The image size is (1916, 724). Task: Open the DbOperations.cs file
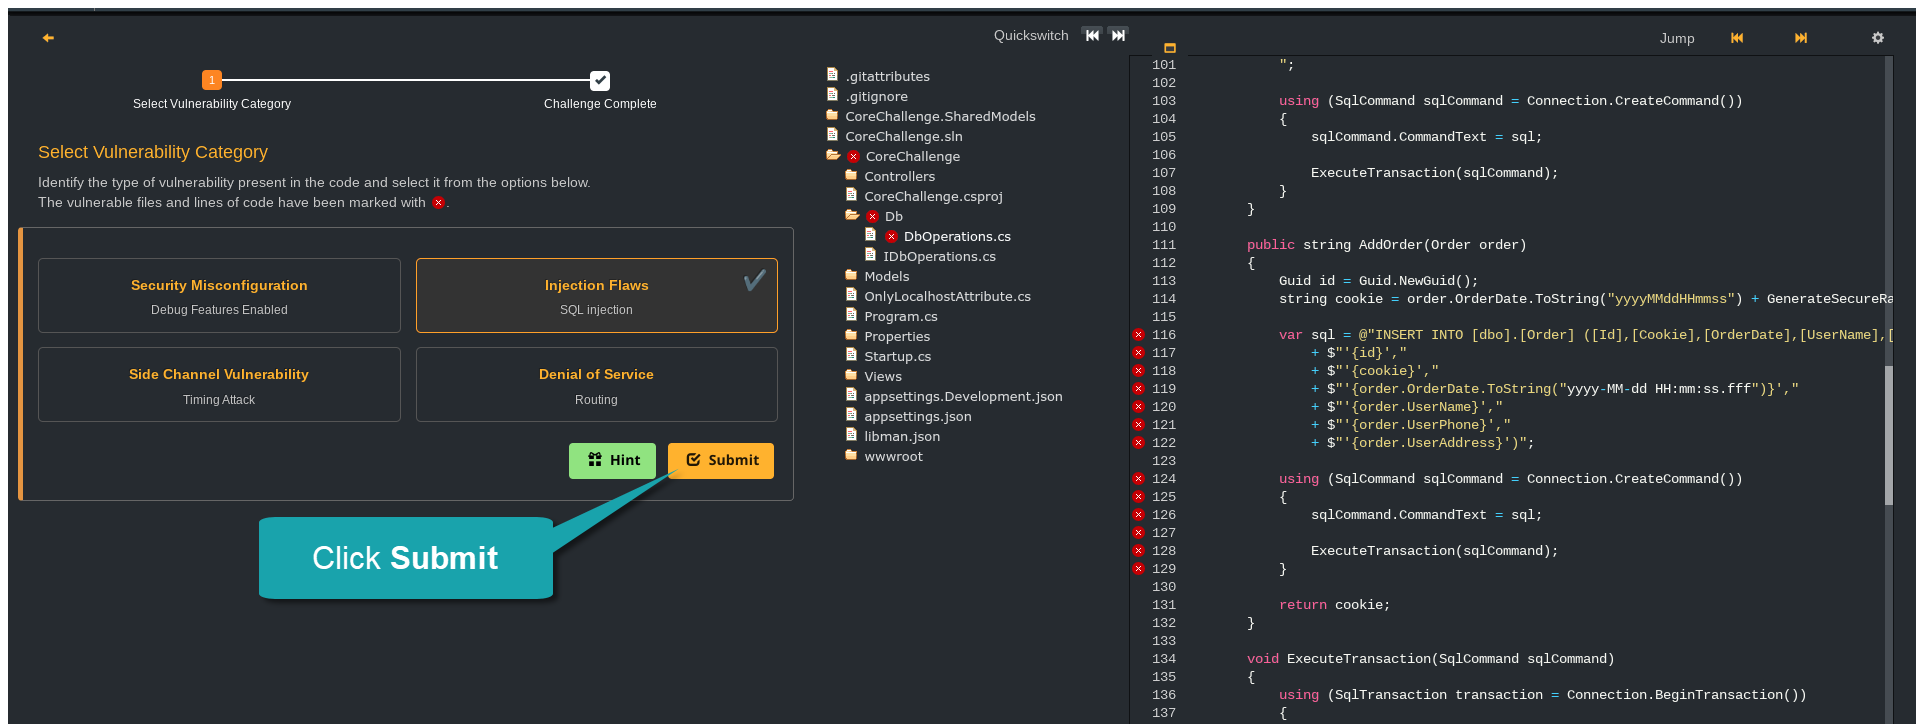[956, 236]
